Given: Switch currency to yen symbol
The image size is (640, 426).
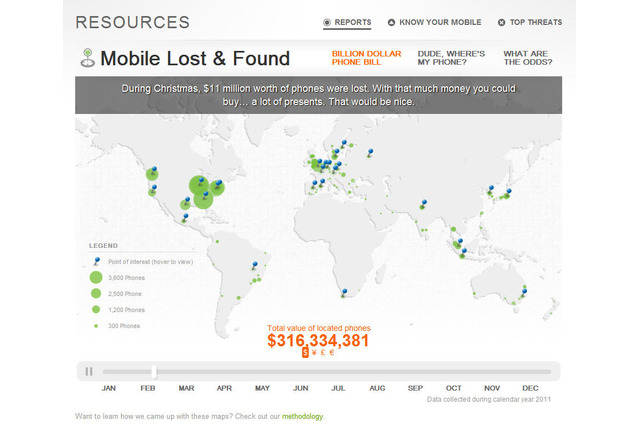Looking at the screenshot, I should click(x=315, y=353).
